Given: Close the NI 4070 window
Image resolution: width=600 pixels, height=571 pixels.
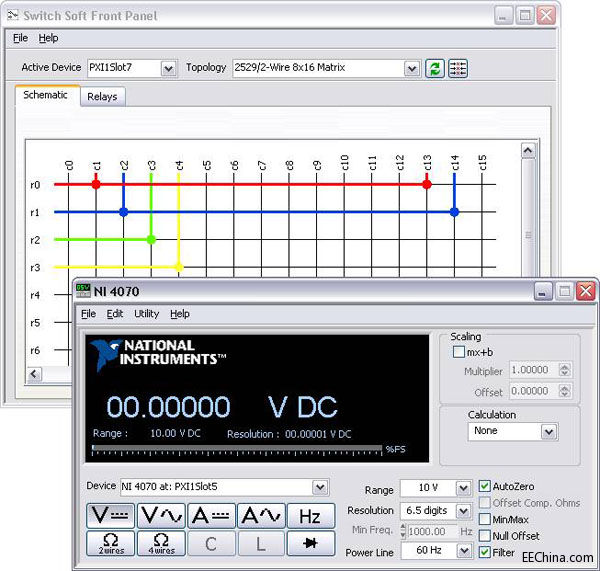Looking at the screenshot, I should pos(586,292).
